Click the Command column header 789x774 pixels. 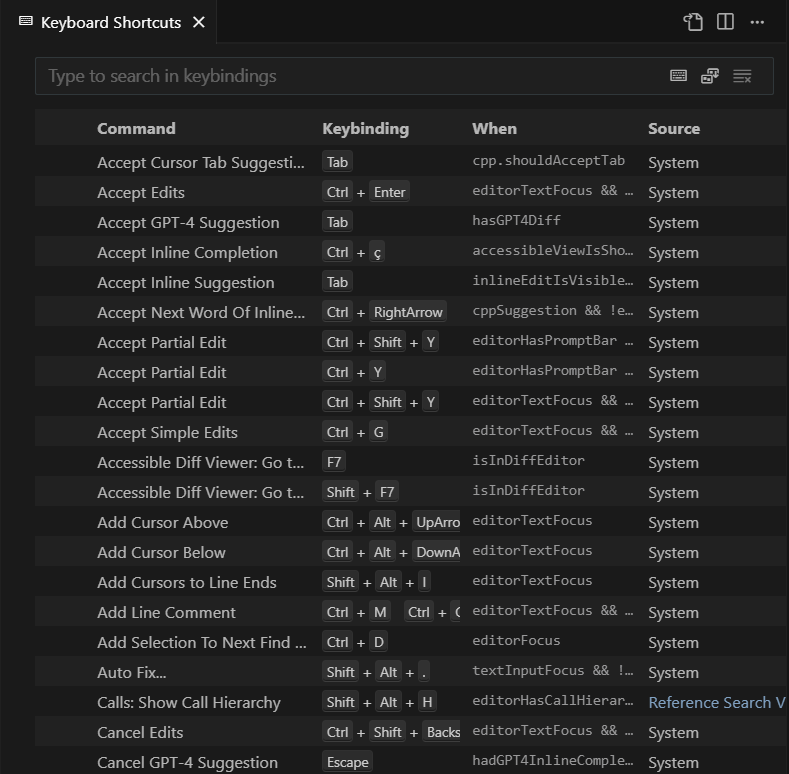tap(136, 129)
